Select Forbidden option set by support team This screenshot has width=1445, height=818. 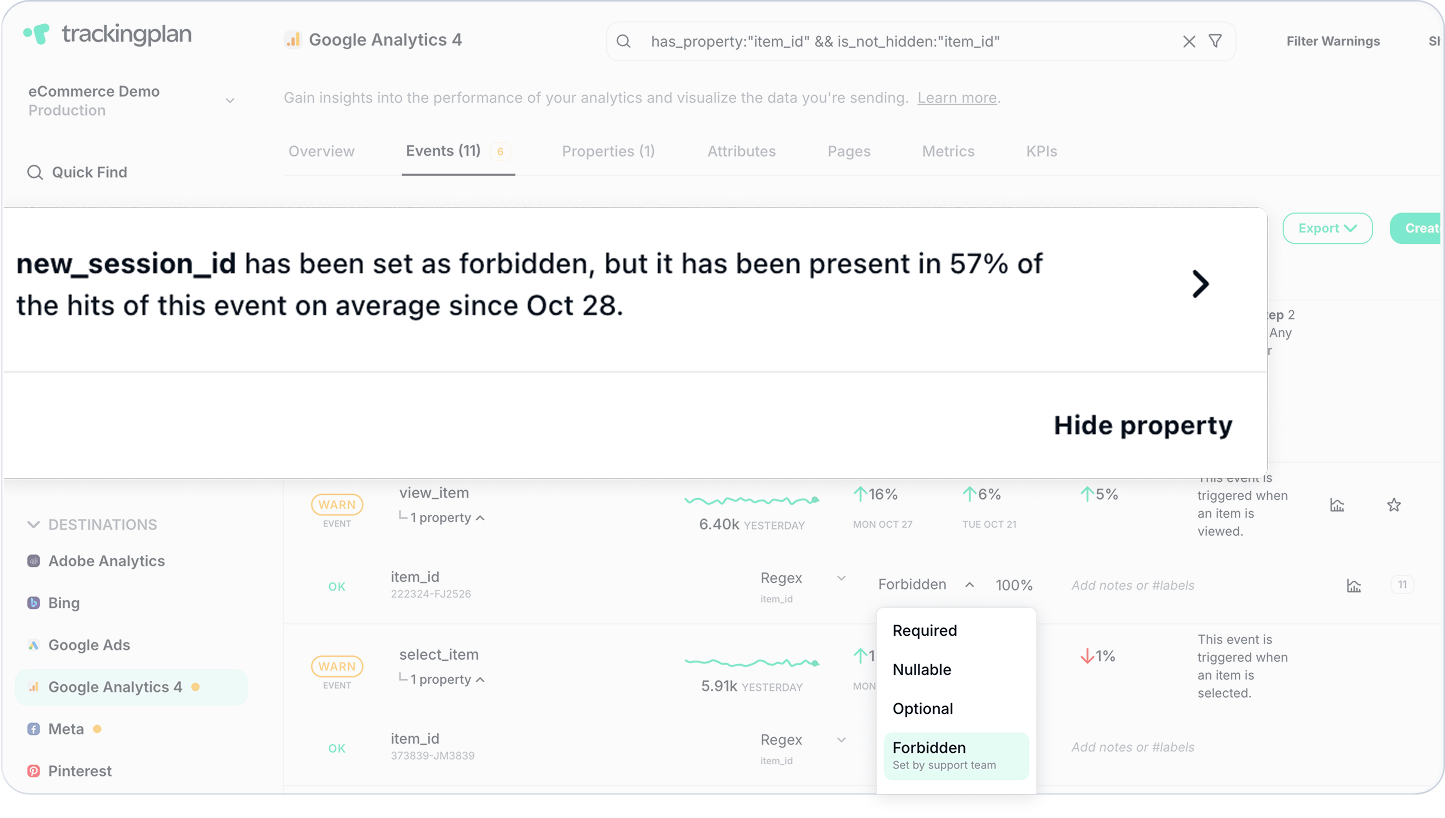956,756
